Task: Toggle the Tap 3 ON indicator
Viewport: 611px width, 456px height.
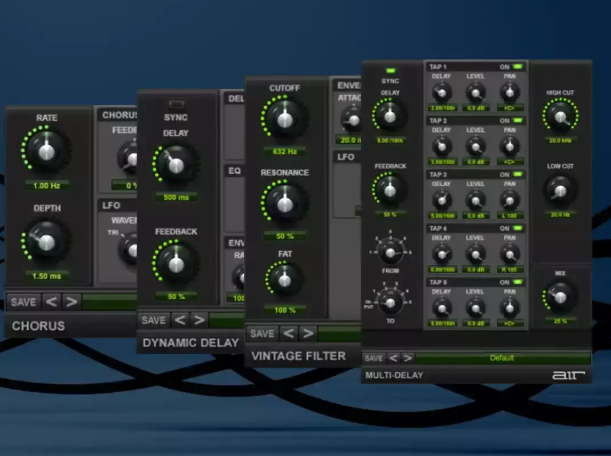Action: click(x=518, y=174)
